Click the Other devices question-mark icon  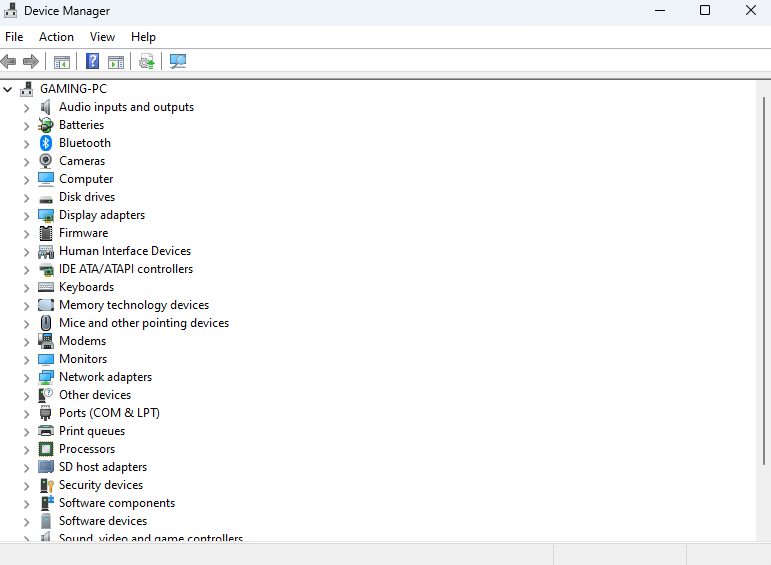click(x=46, y=395)
